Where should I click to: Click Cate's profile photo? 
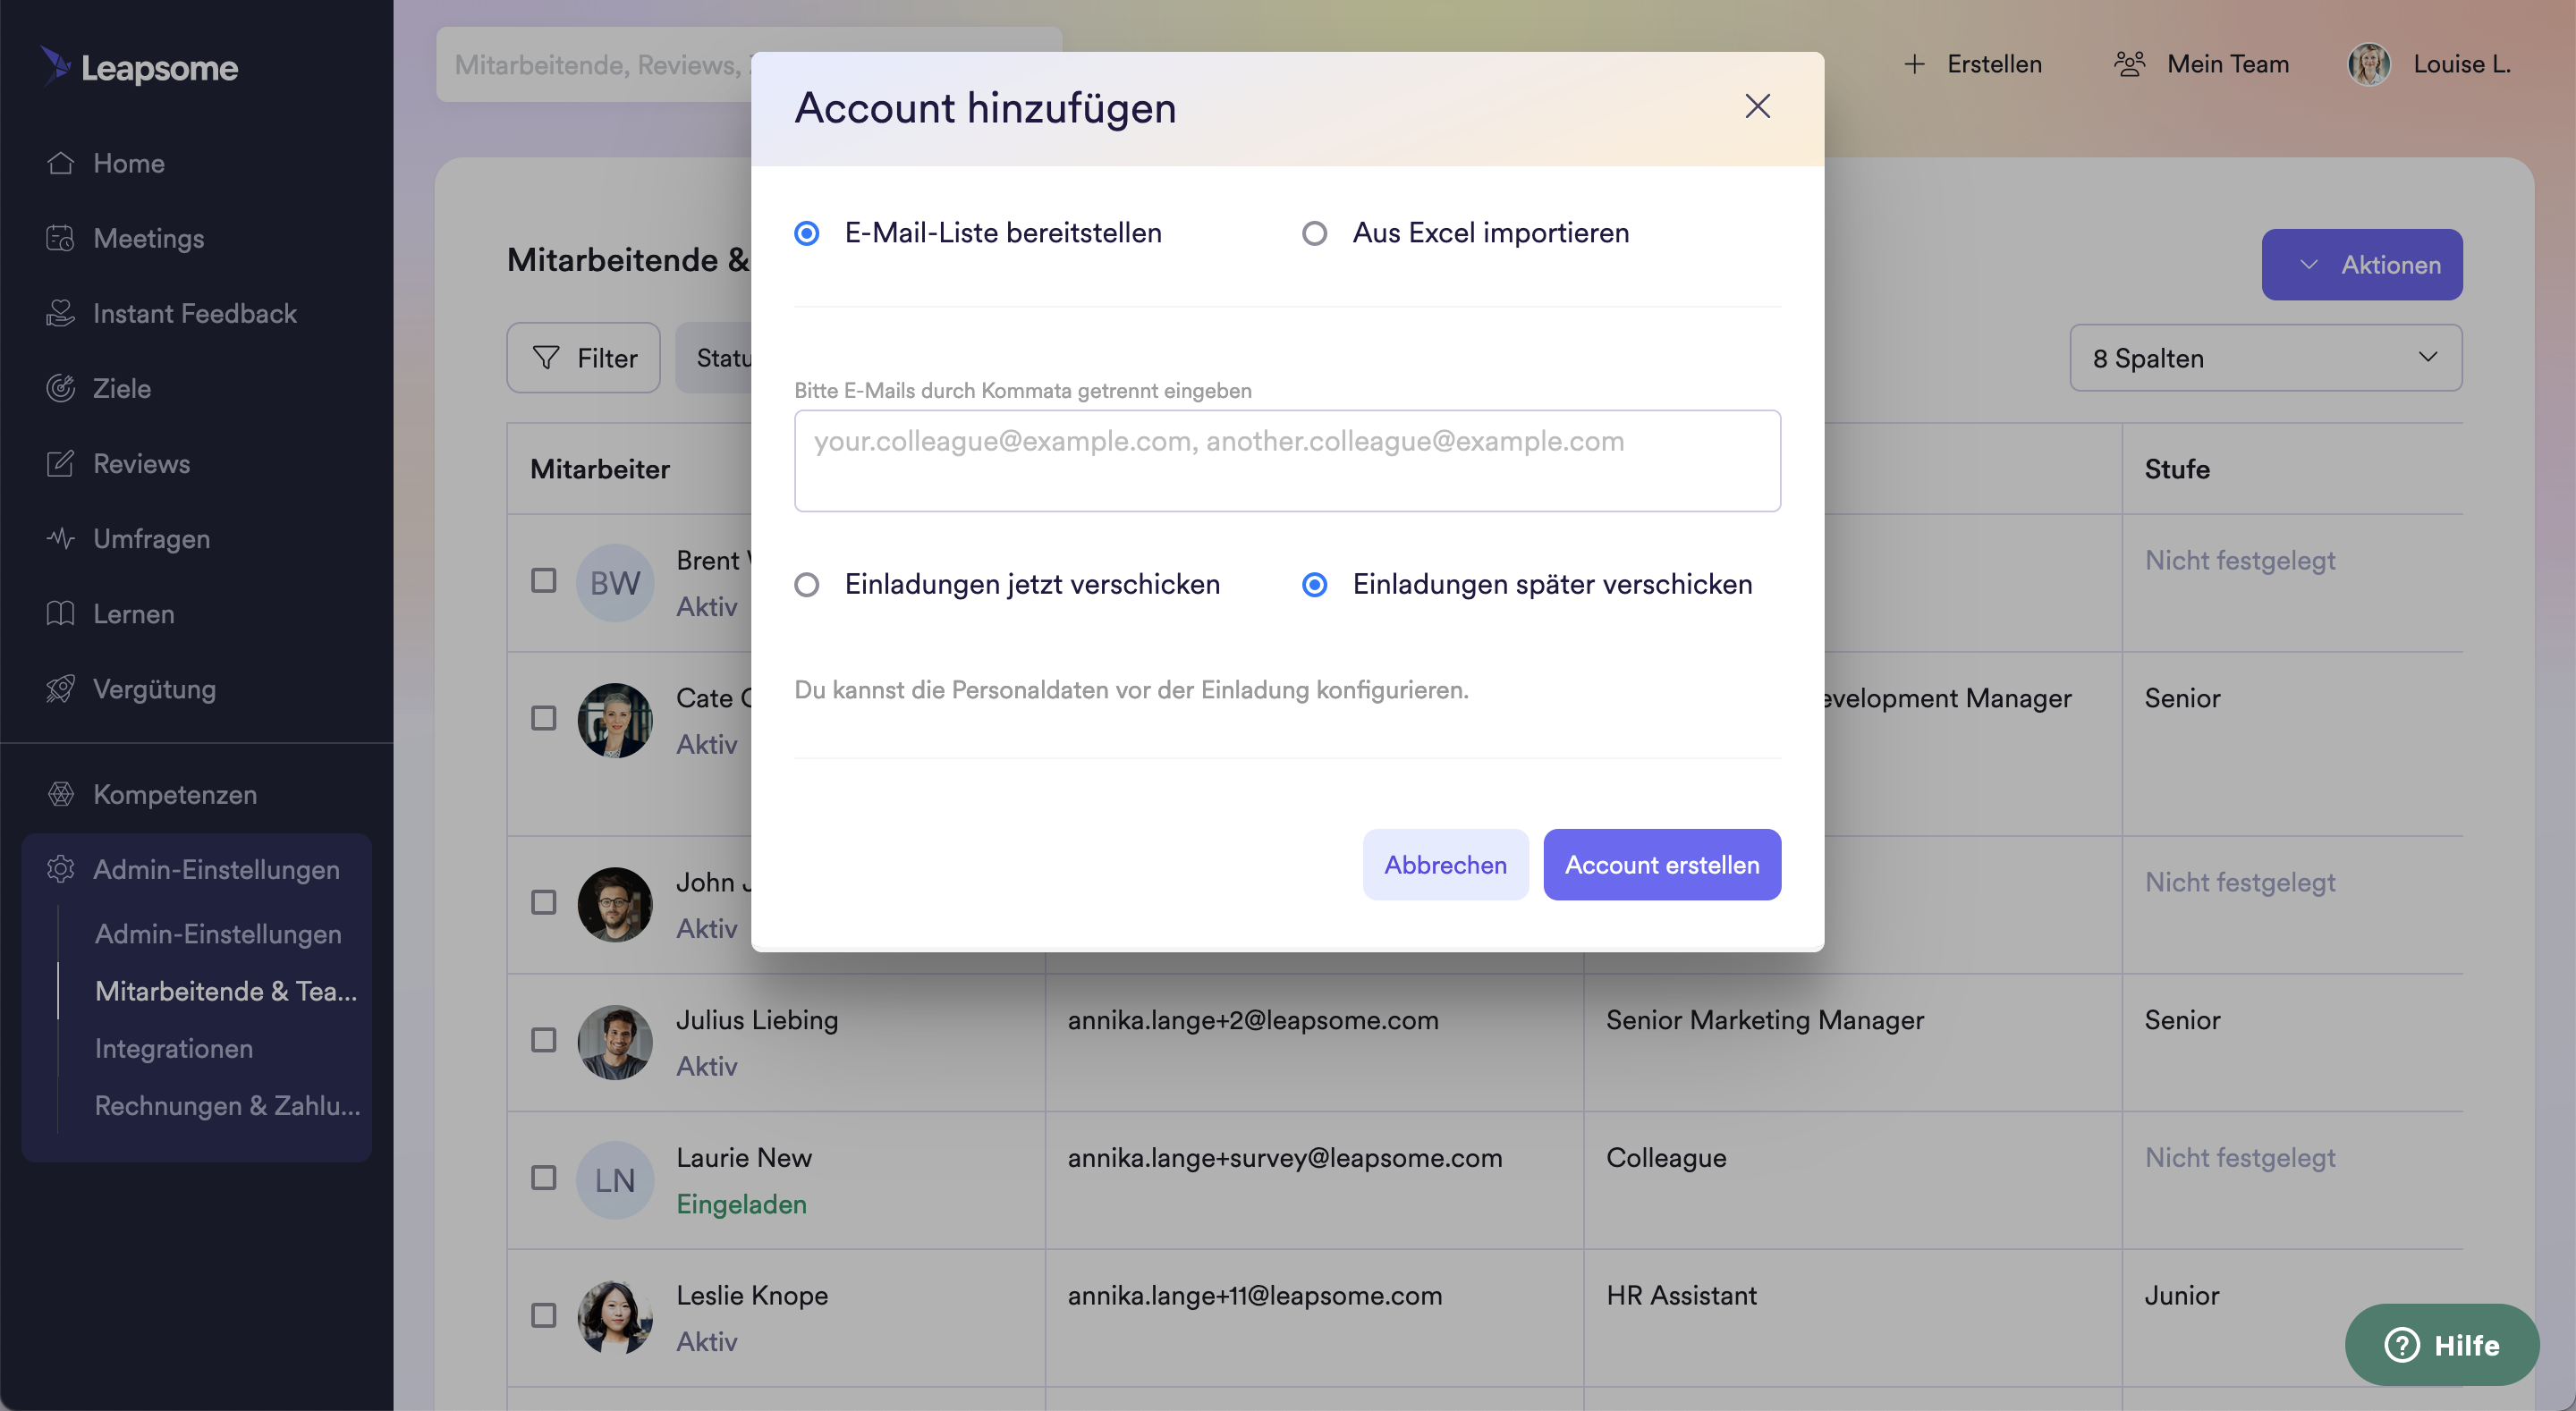click(614, 720)
